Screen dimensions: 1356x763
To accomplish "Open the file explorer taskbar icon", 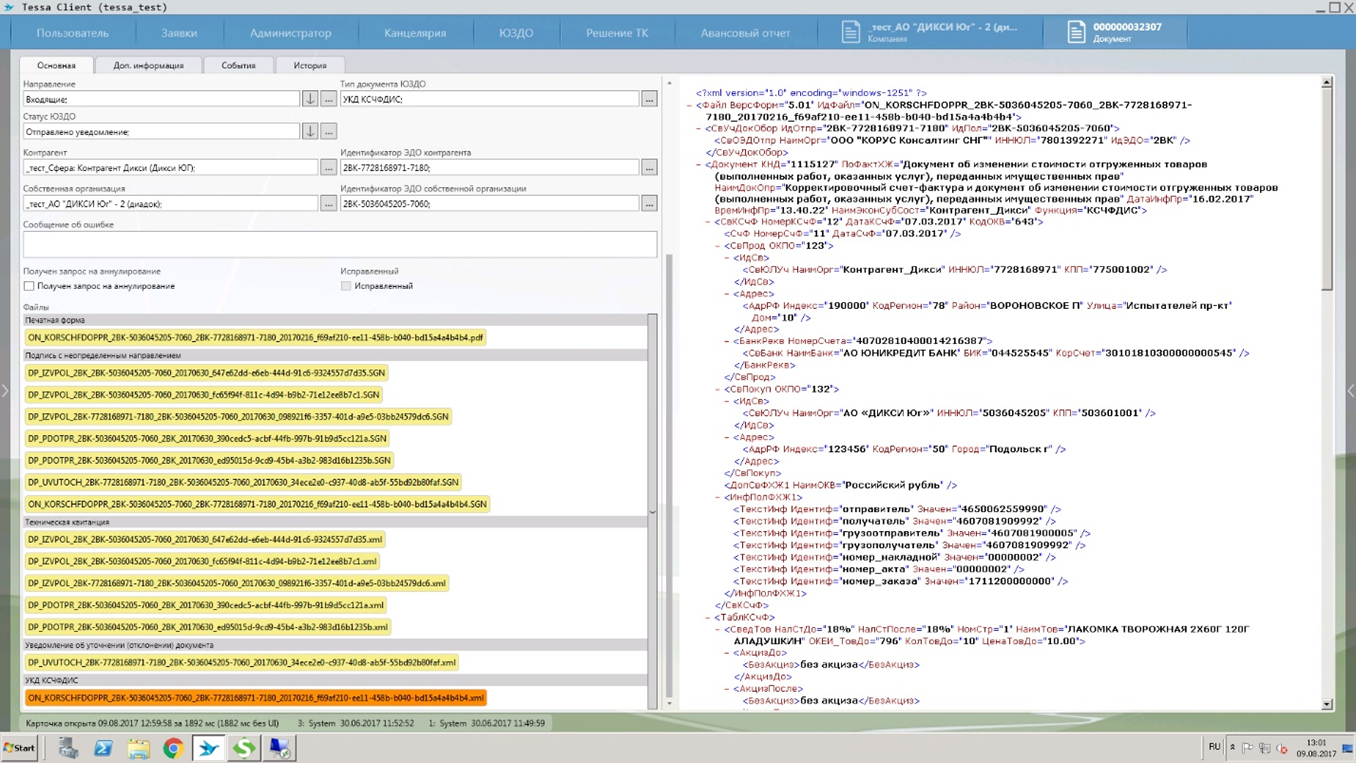I will pos(138,748).
